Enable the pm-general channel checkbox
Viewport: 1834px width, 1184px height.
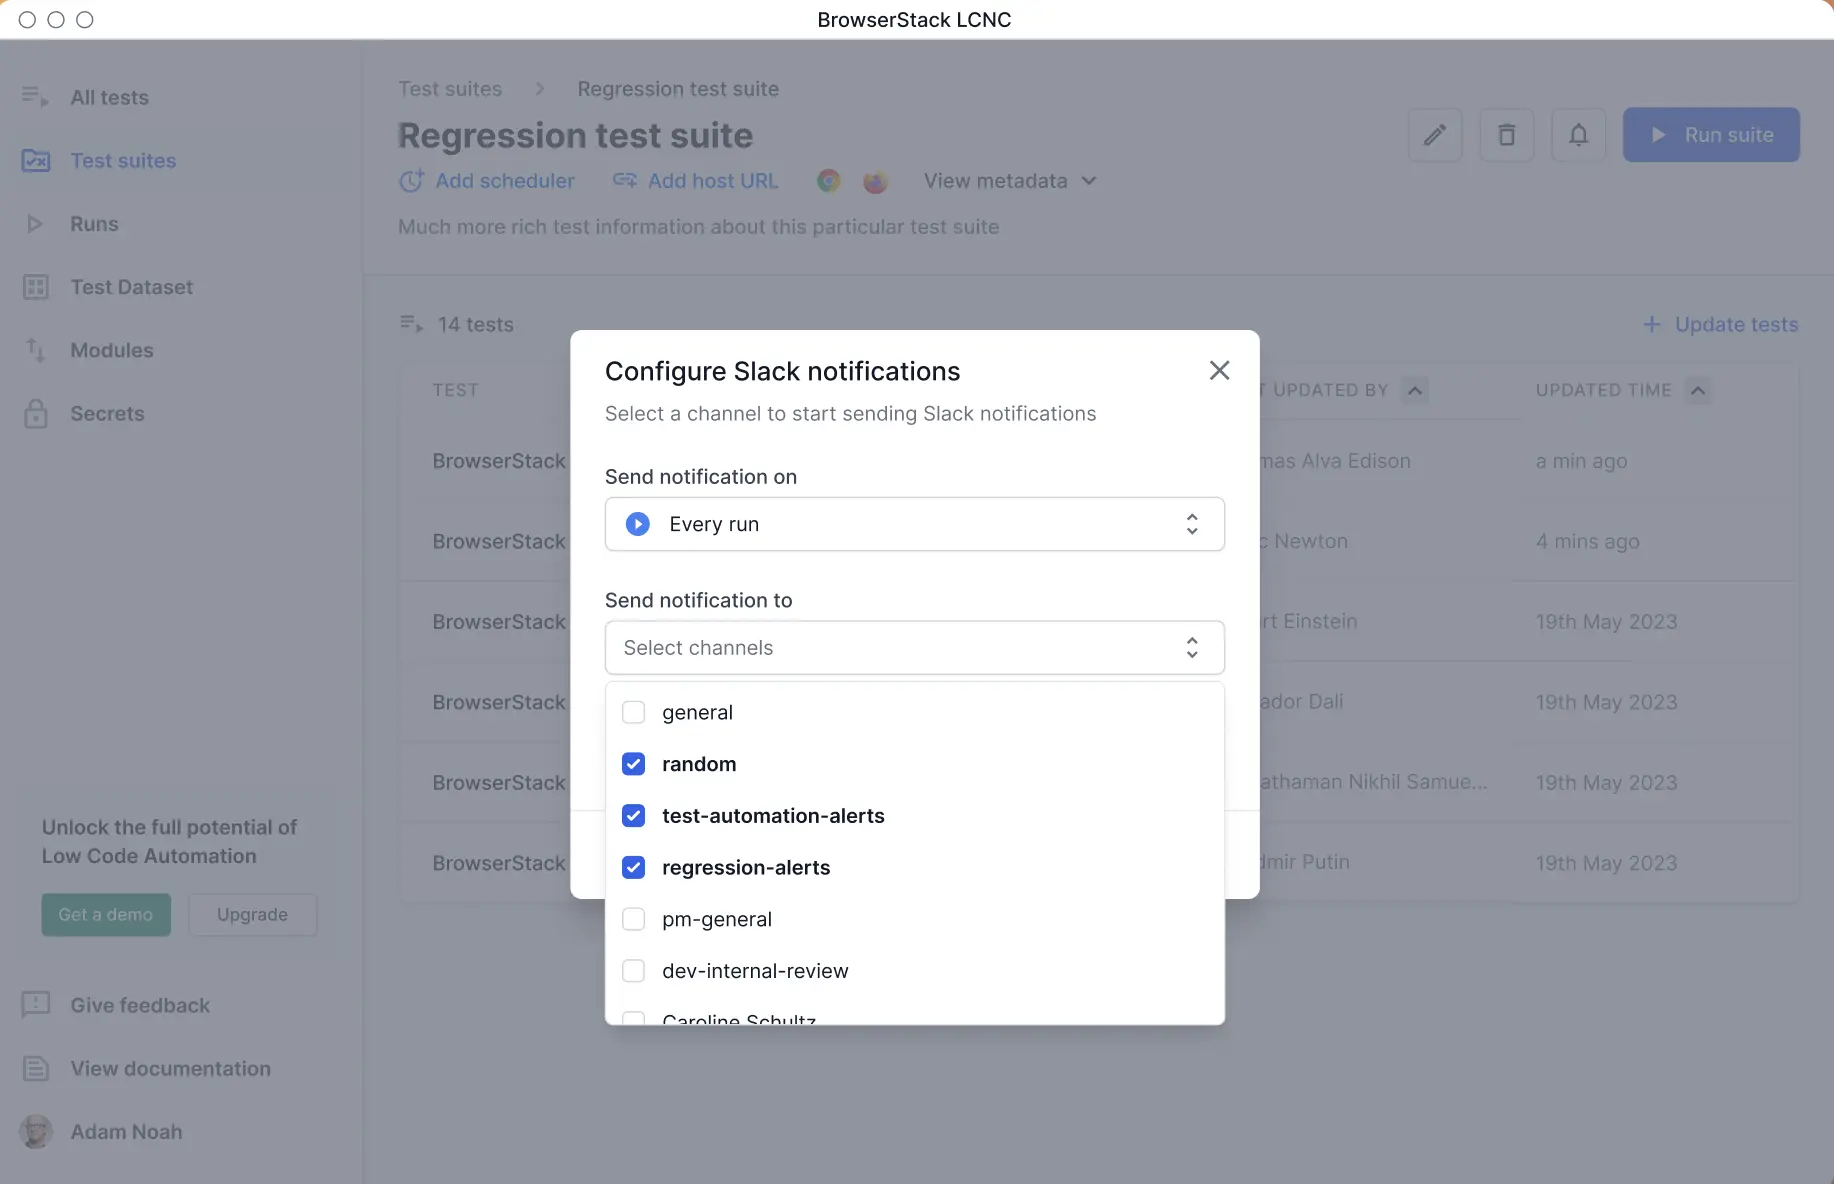click(633, 919)
